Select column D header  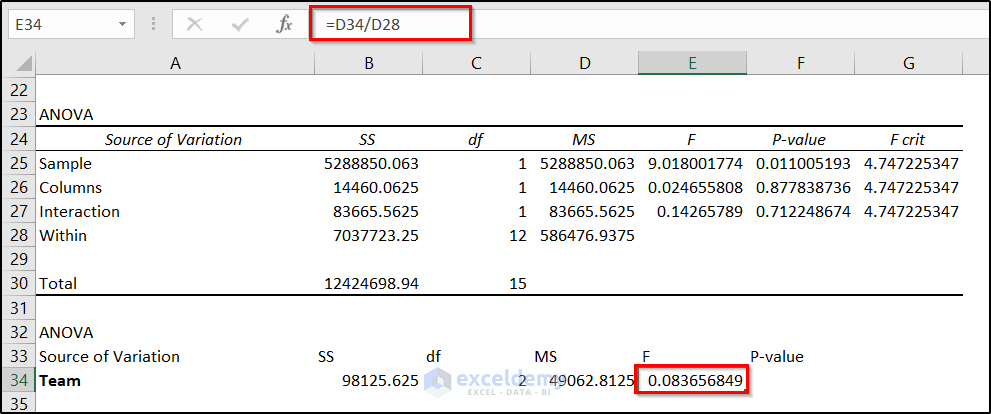(585, 63)
